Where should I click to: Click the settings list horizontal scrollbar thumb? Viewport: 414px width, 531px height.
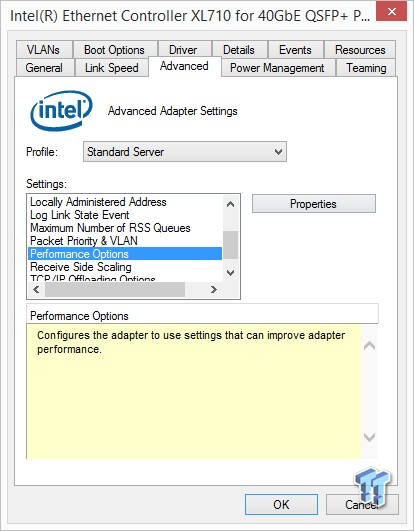(x=115, y=290)
